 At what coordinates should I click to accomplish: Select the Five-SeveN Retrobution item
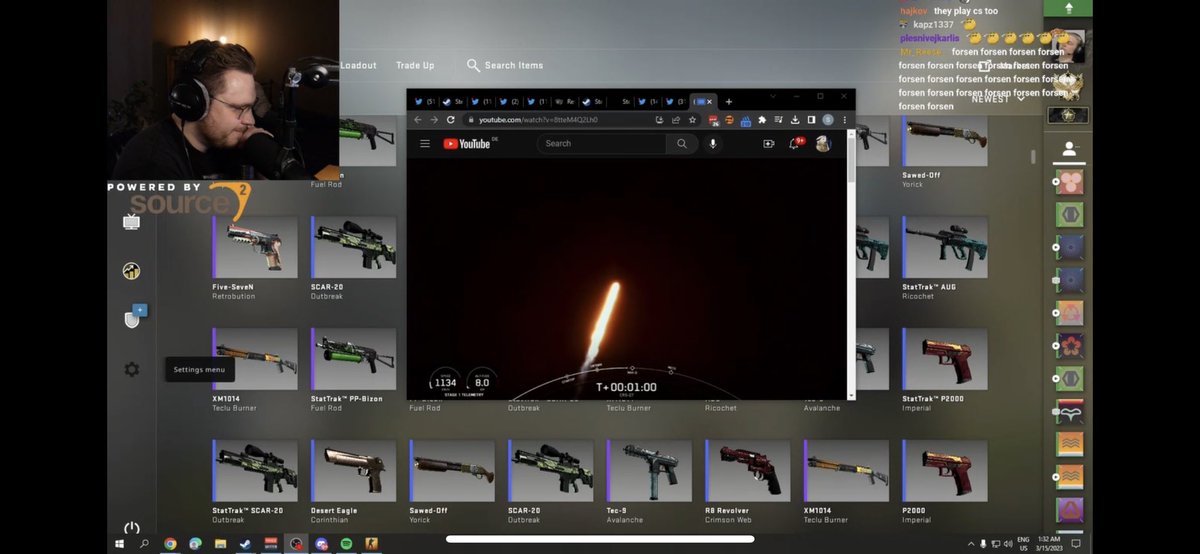[x=255, y=259]
